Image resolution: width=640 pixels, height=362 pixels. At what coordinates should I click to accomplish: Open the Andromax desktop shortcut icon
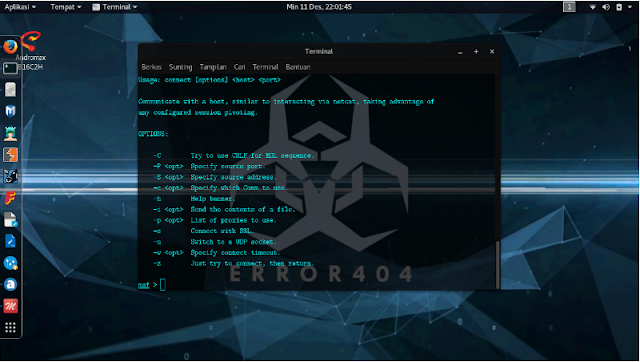(x=31, y=41)
